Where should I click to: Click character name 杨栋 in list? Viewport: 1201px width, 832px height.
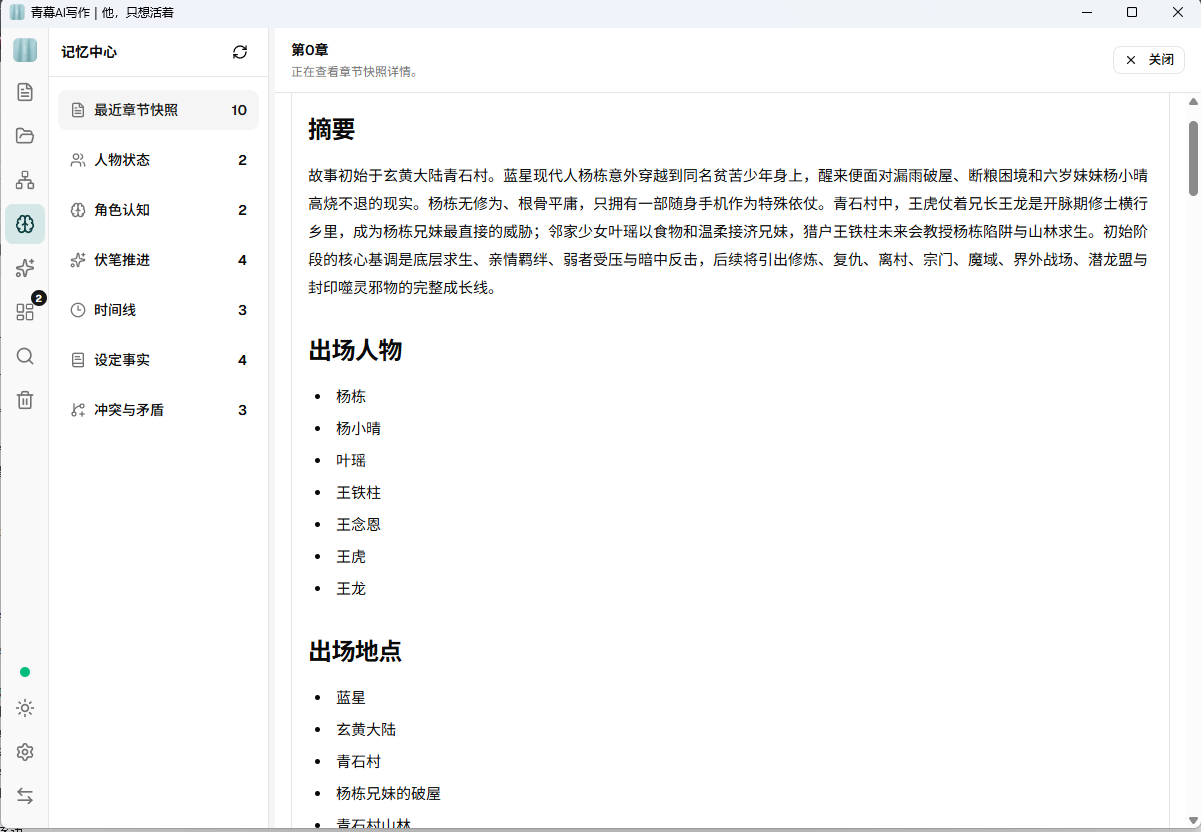[351, 397]
